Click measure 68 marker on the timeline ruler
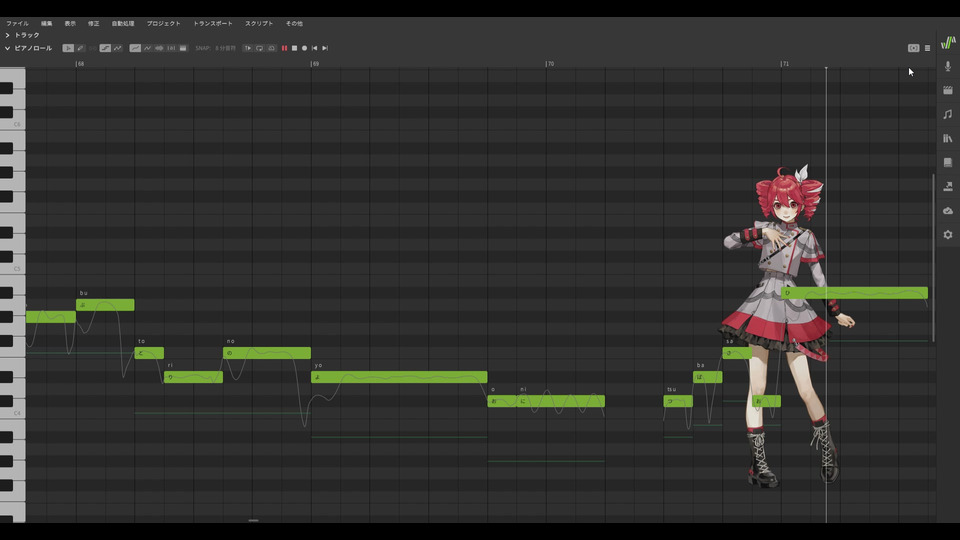 point(80,64)
